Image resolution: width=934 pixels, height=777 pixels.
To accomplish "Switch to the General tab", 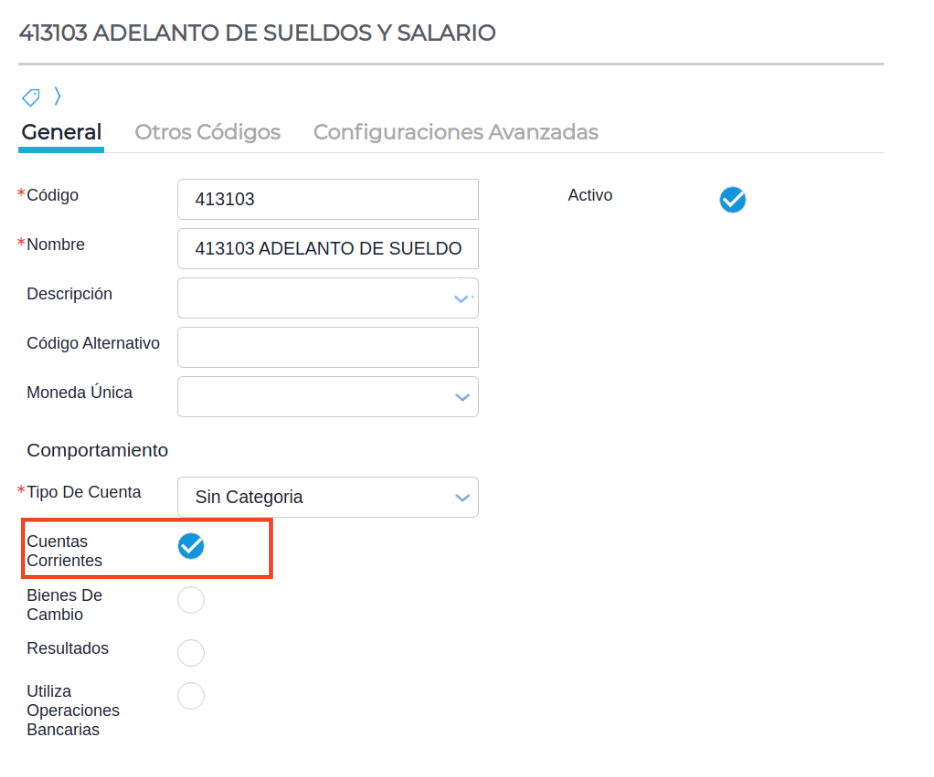I will [x=61, y=132].
